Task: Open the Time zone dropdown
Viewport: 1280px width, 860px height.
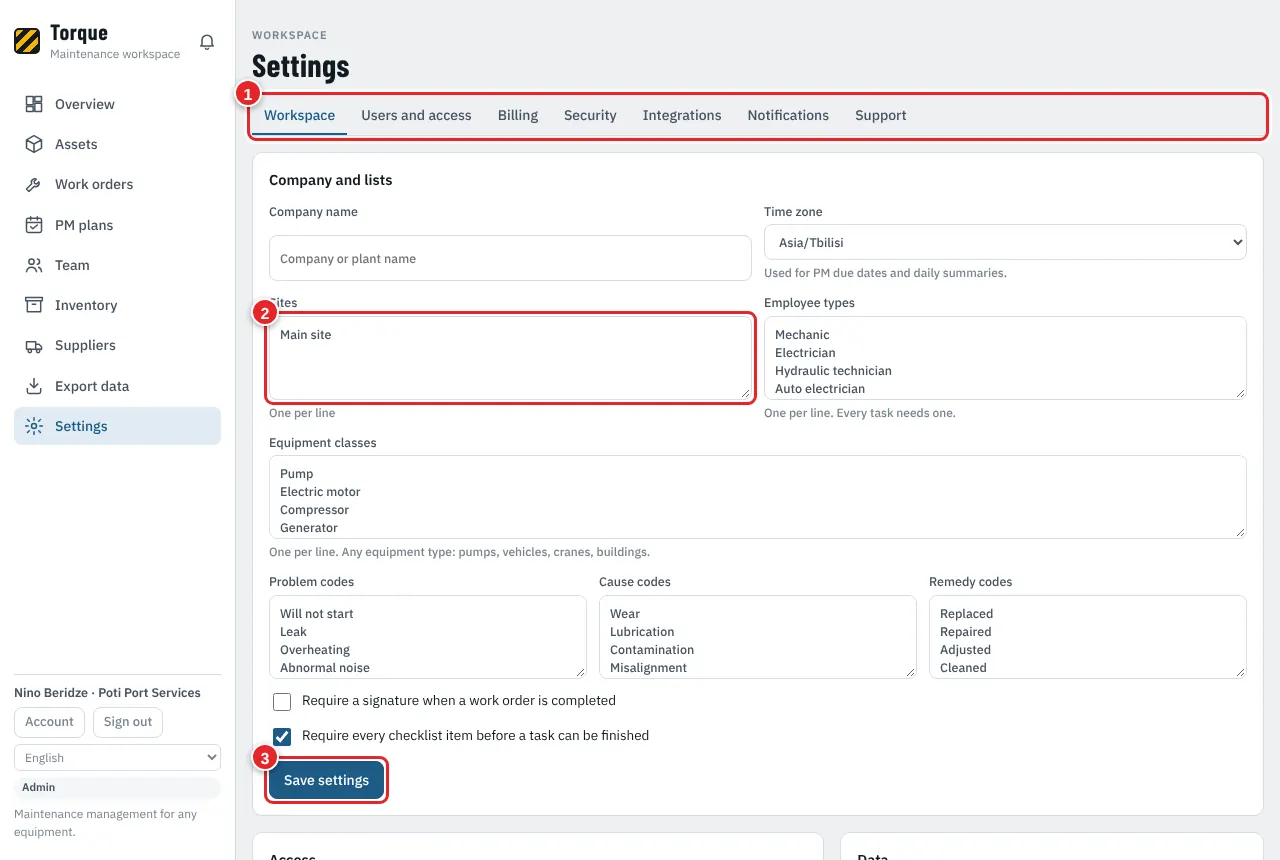Action: pyautogui.click(x=1005, y=242)
